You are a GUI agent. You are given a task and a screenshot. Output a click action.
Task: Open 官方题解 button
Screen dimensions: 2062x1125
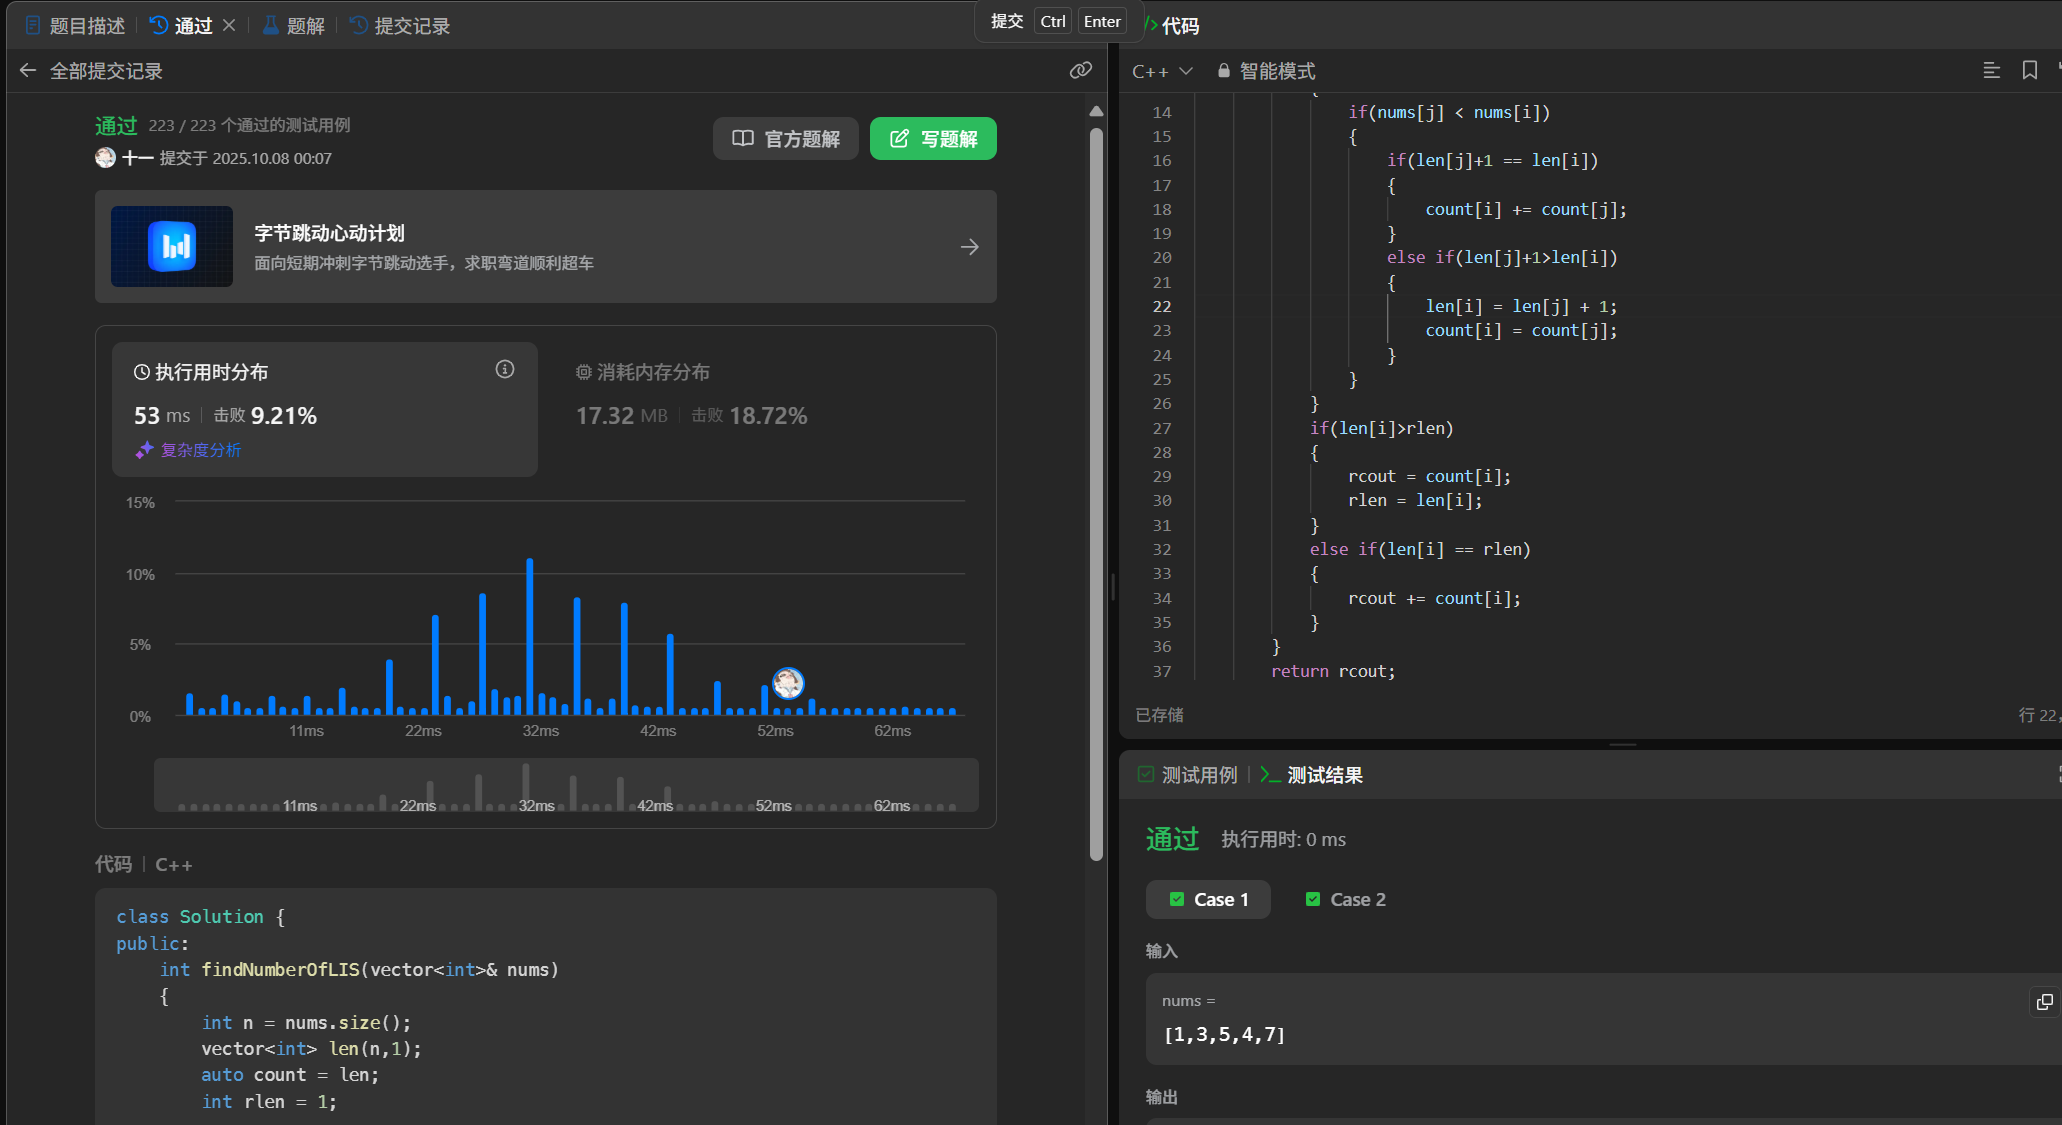786,139
